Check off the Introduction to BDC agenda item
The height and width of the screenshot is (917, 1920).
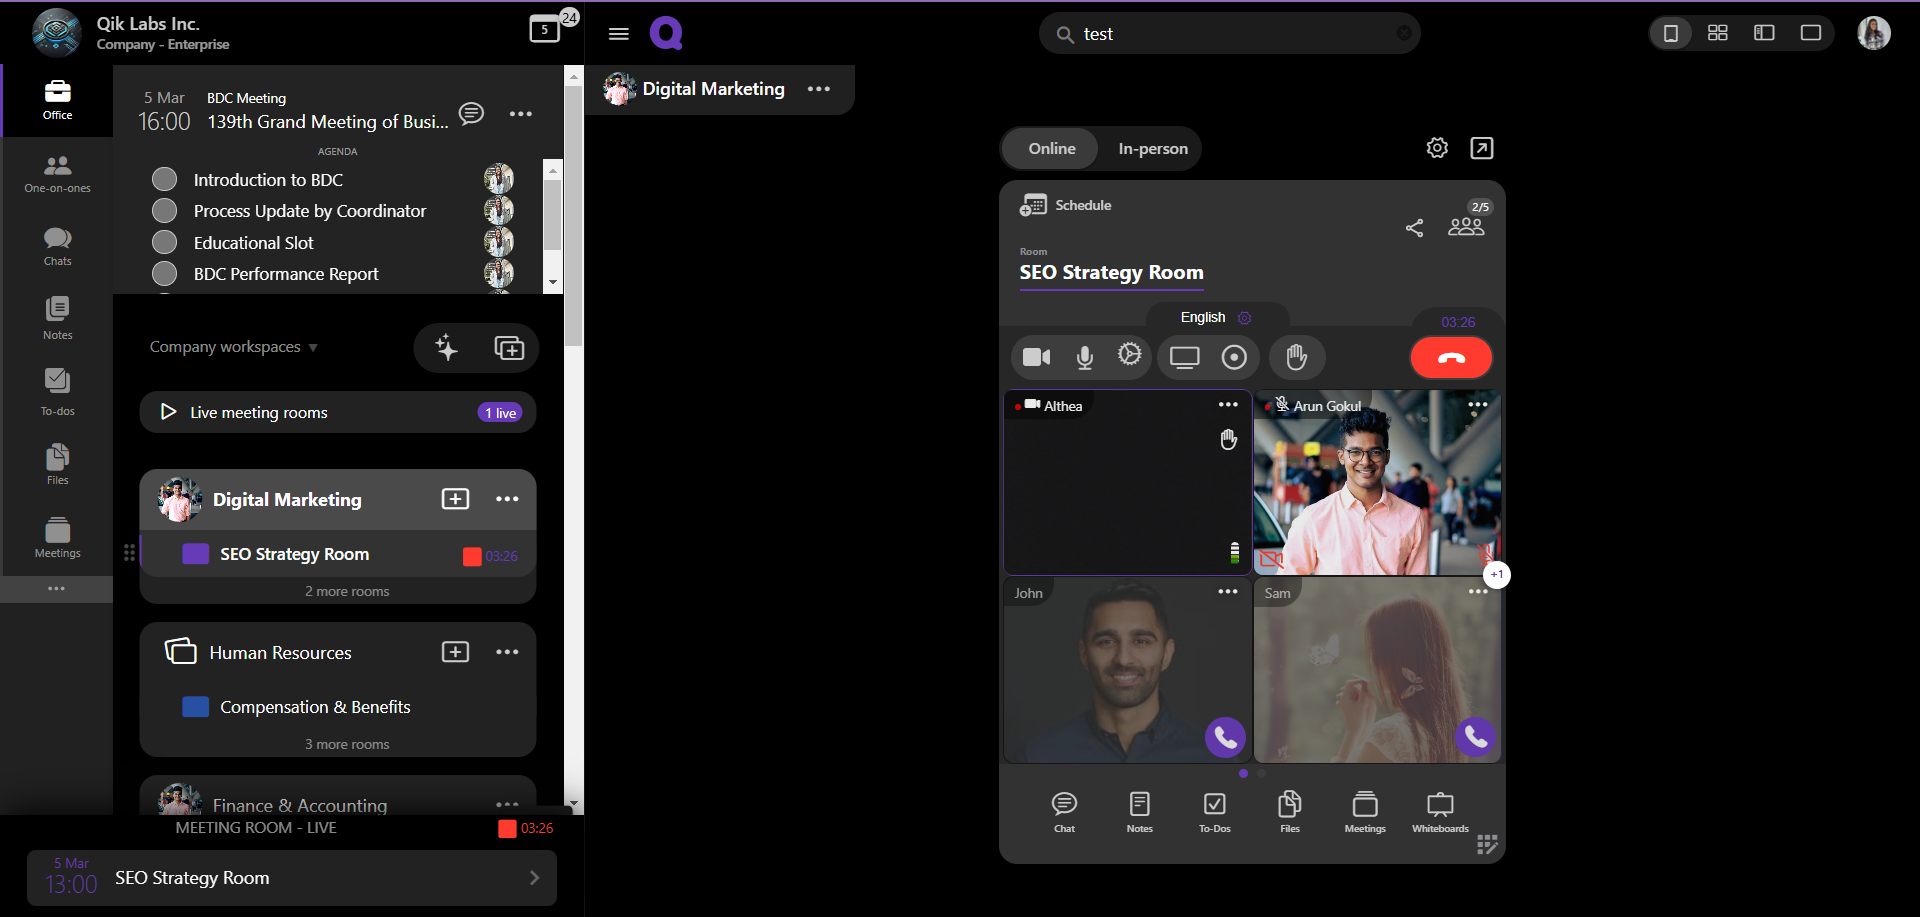coord(164,179)
